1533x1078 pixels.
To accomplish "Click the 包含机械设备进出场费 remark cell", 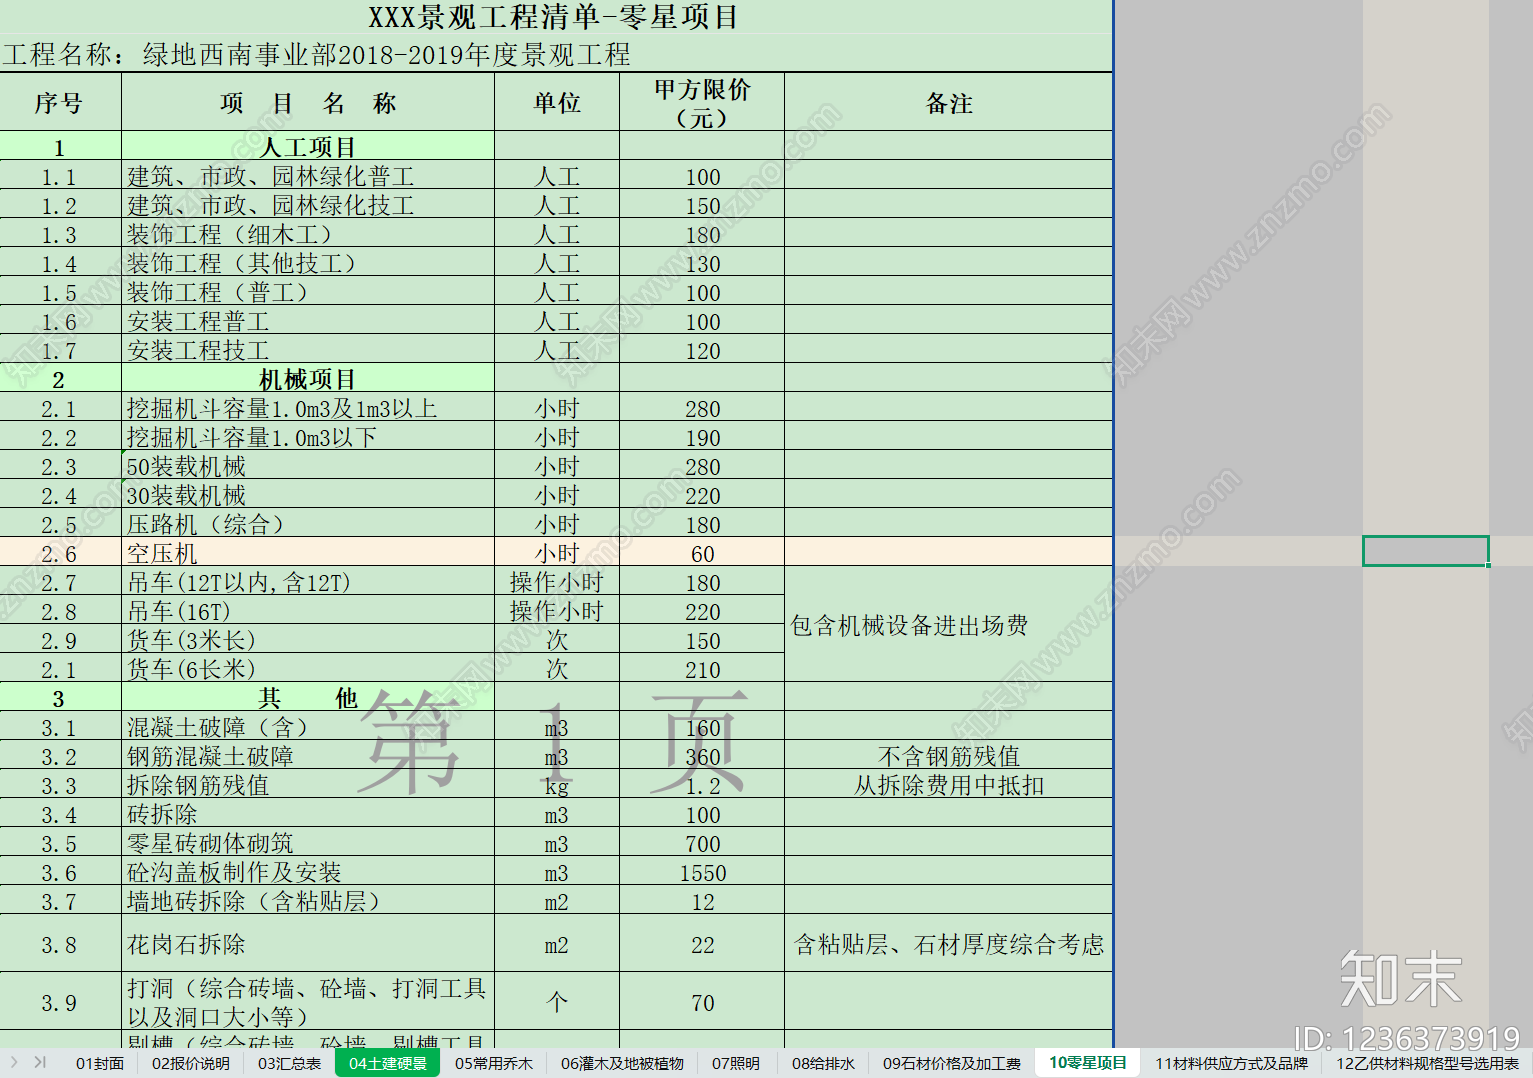I will pos(949,624).
